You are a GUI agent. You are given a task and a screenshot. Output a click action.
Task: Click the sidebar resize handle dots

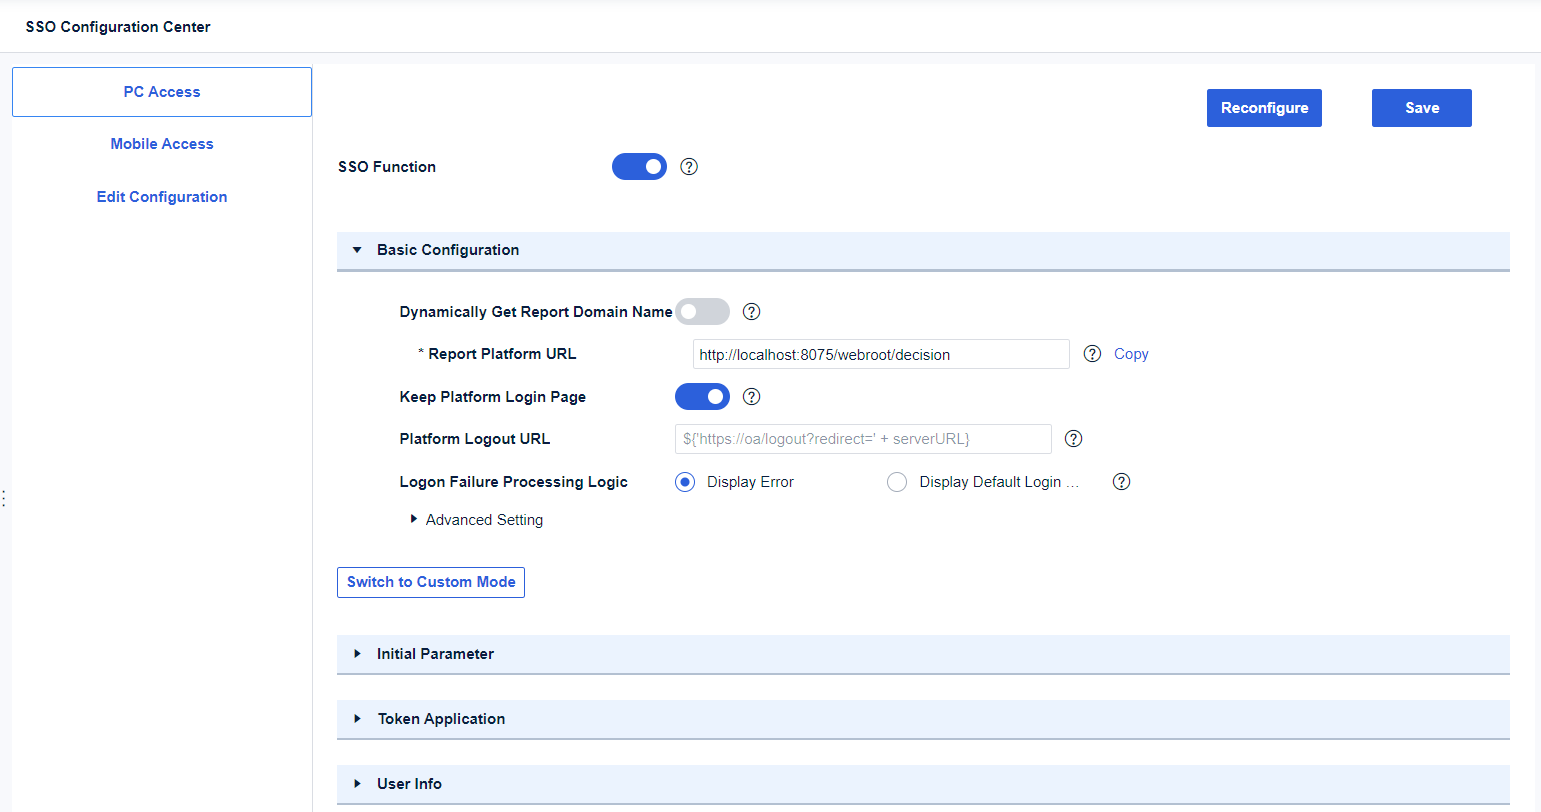click(x=4, y=498)
